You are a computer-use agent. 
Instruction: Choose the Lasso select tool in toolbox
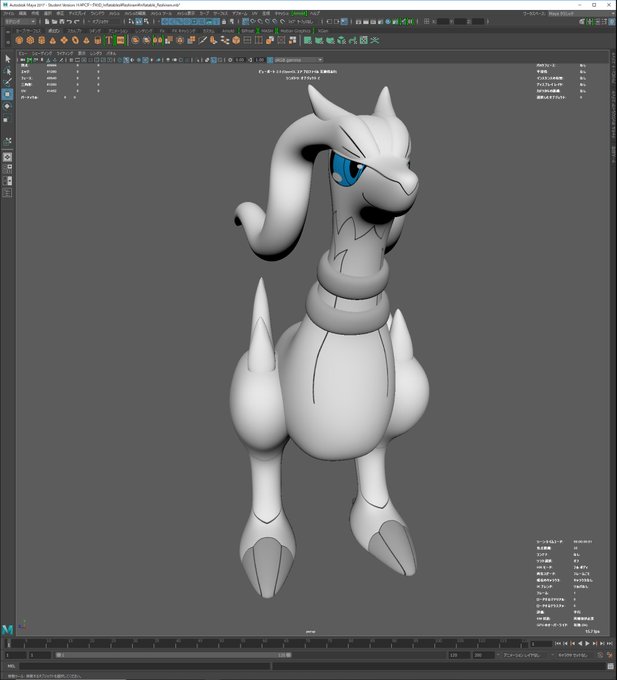coord(7,71)
